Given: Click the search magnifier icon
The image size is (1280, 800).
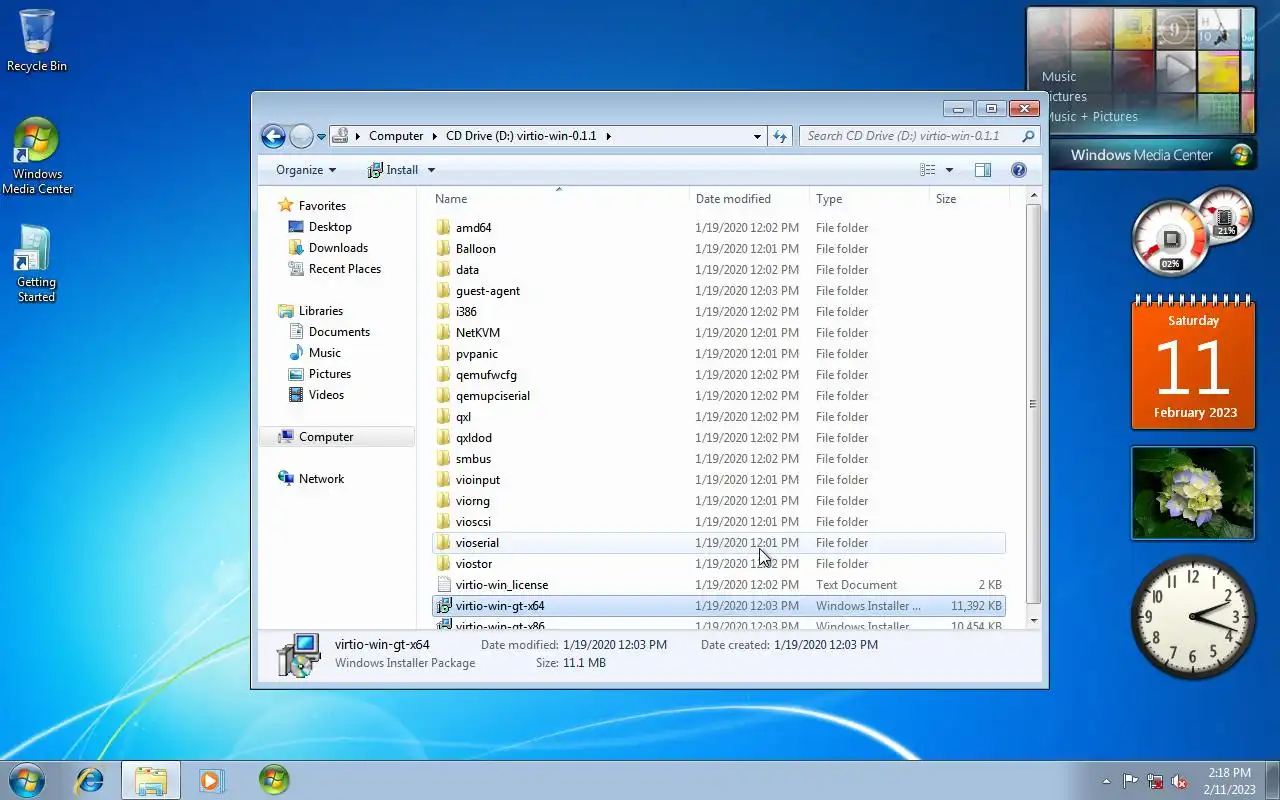Looking at the screenshot, I should (x=1028, y=136).
